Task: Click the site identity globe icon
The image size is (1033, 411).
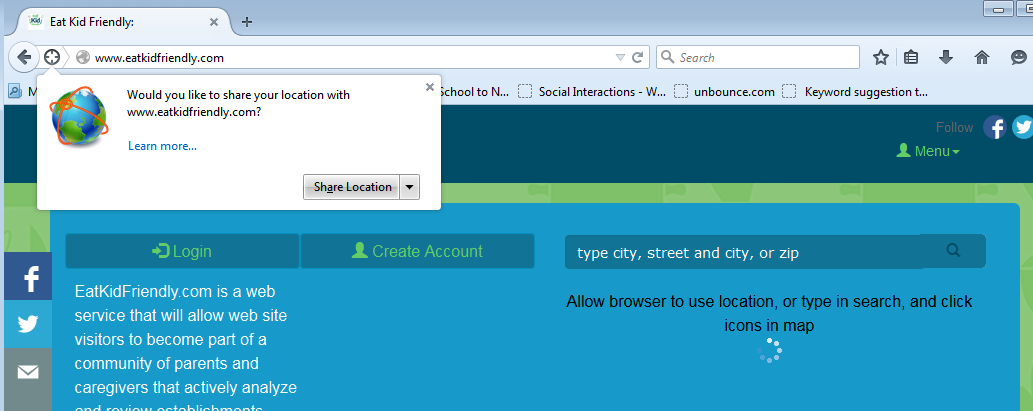Action: click(x=82, y=57)
